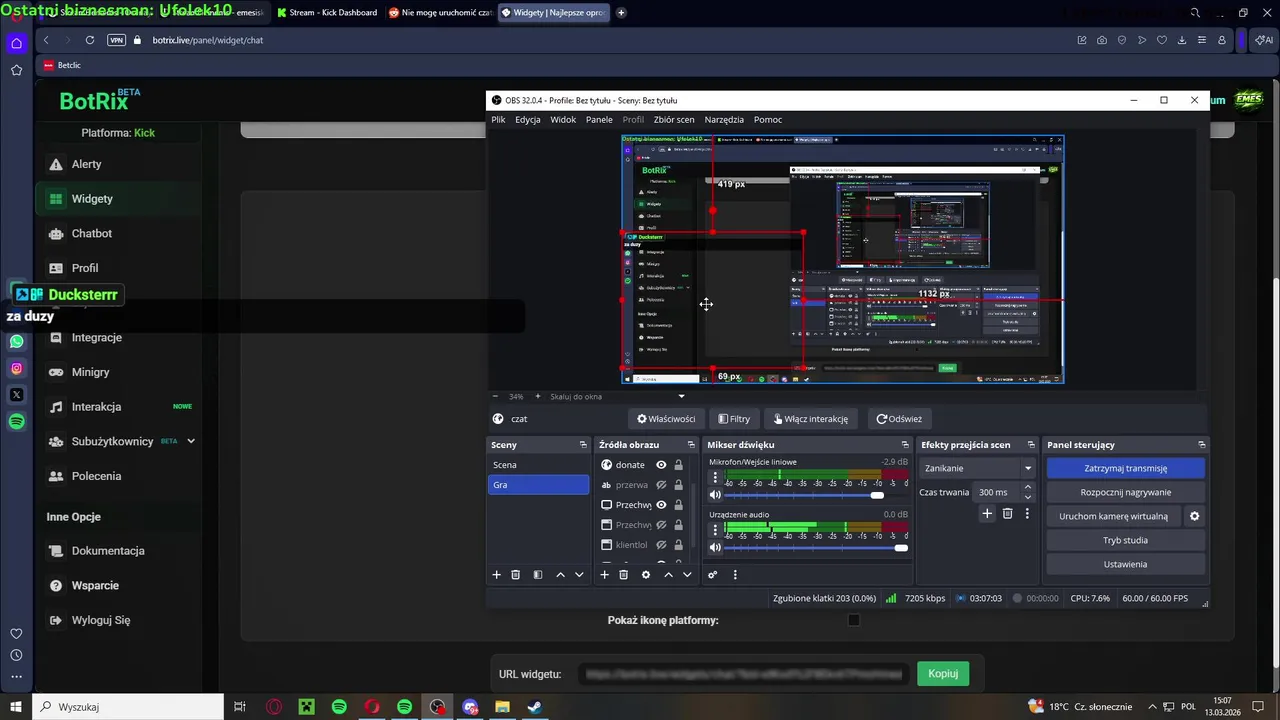This screenshot has height=720, width=1280.
Task: Select the Scena scene in Sceny list
Action: 538,465
